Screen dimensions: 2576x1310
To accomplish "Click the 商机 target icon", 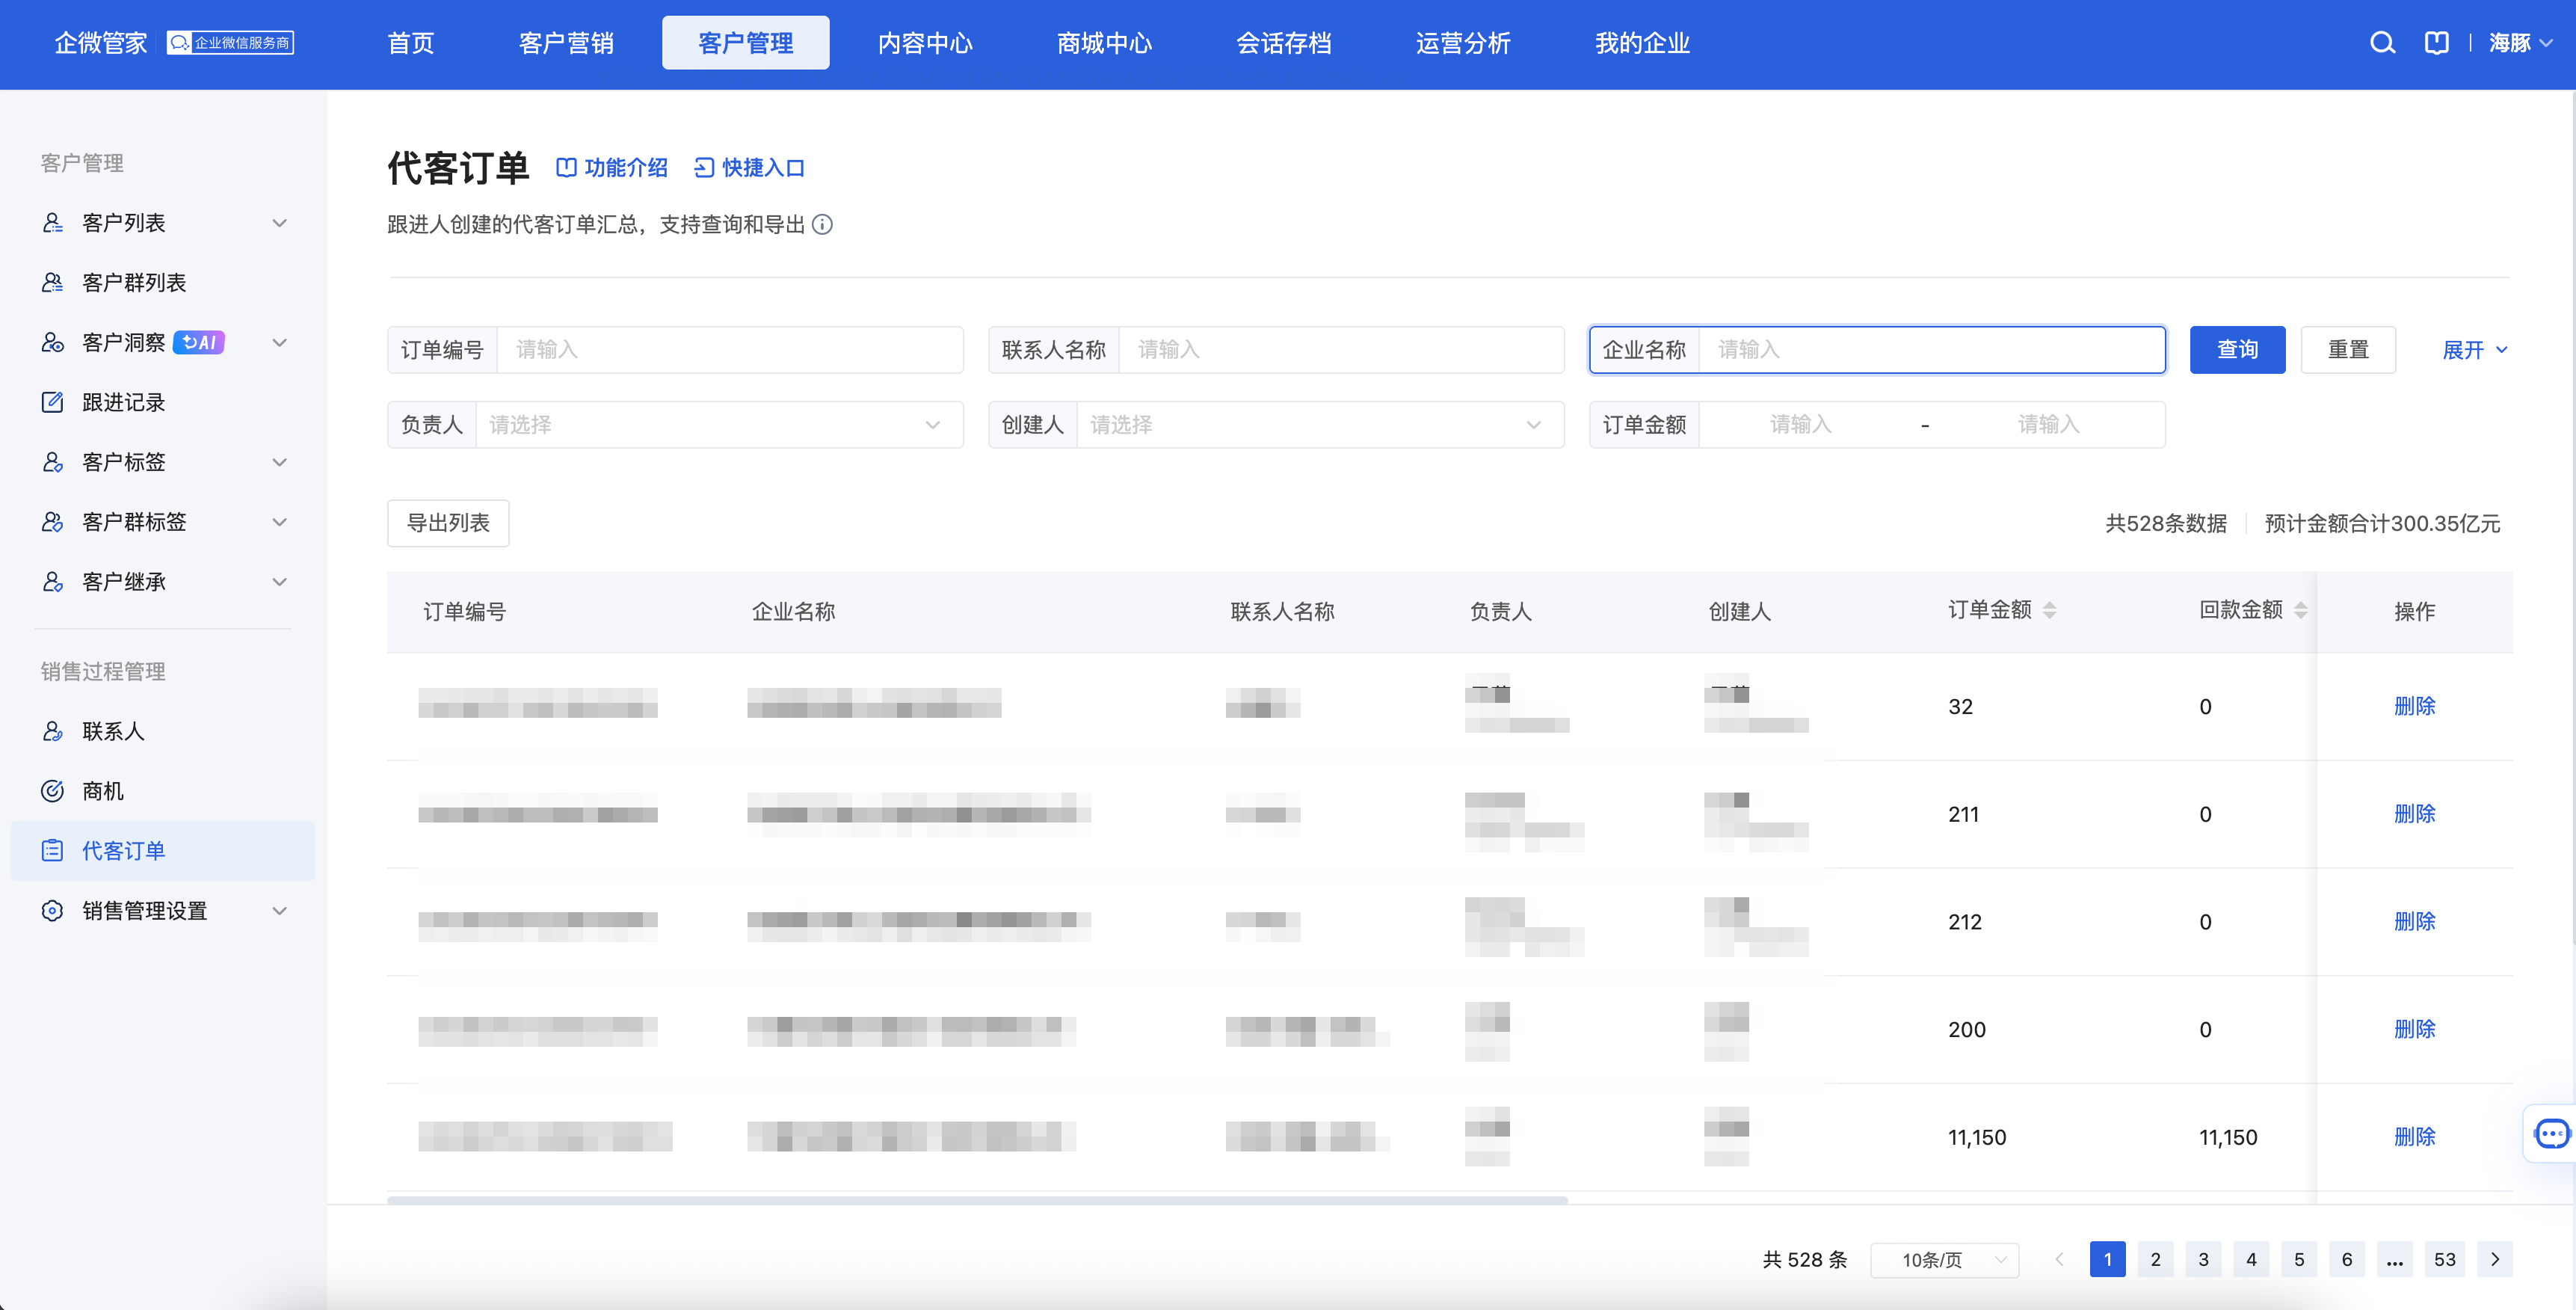I will pyautogui.click(x=52, y=791).
